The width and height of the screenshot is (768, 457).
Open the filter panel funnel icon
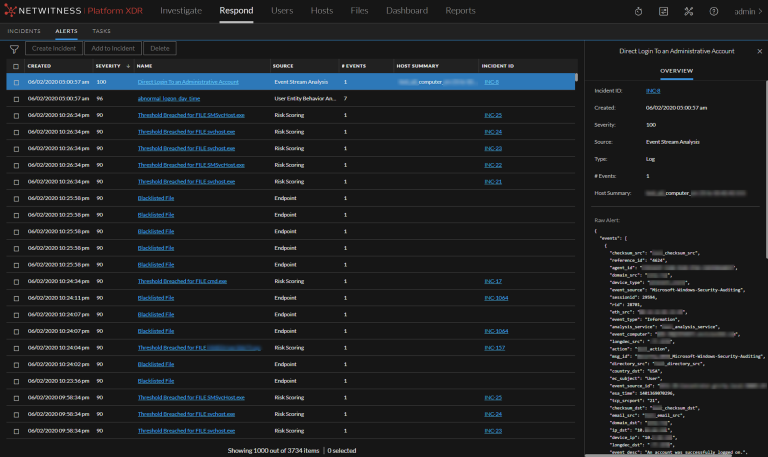tap(14, 48)
